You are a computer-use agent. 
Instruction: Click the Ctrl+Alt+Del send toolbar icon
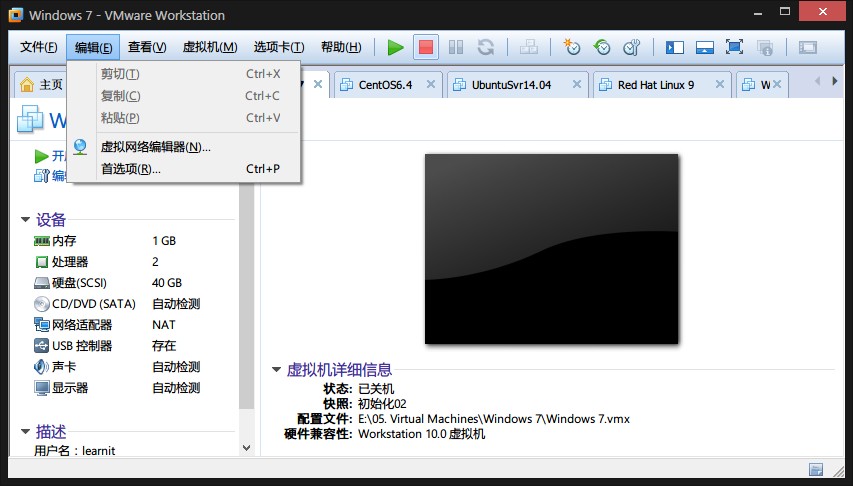[528, 47]
